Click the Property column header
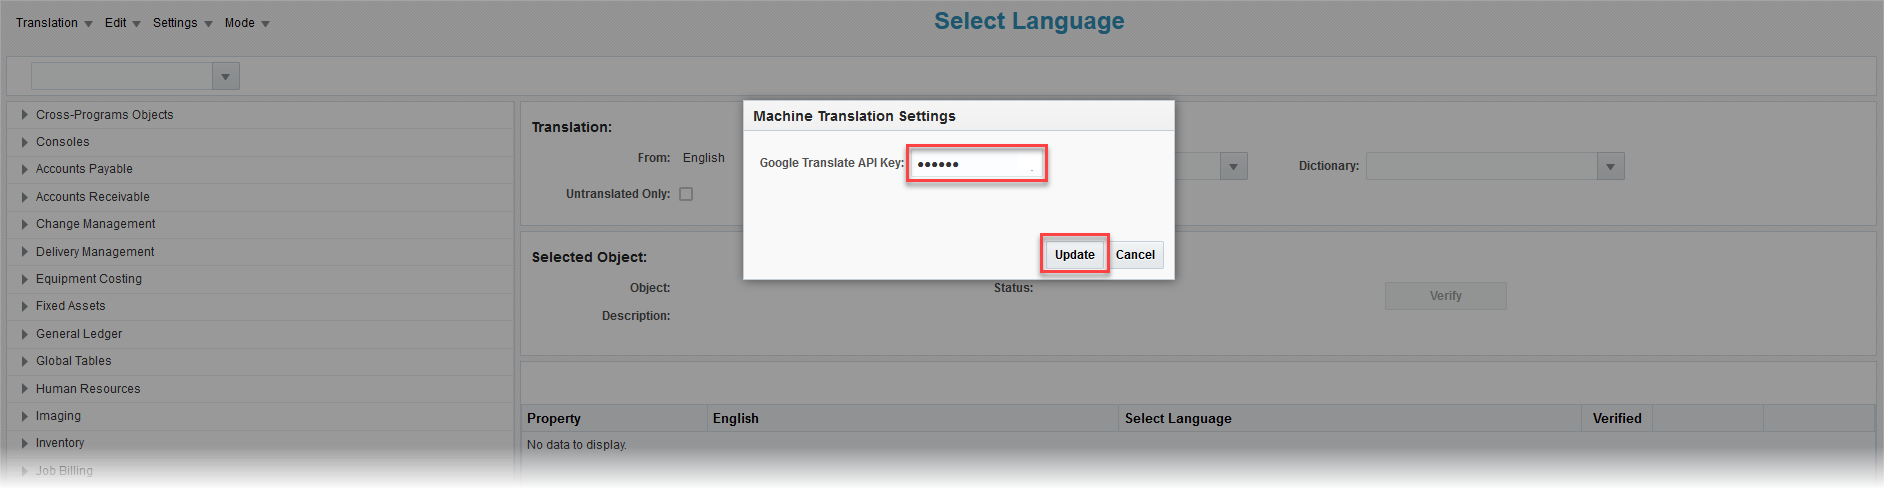Image resolution: width=1884 pixels, height=489 pixels. click(614, 419)
